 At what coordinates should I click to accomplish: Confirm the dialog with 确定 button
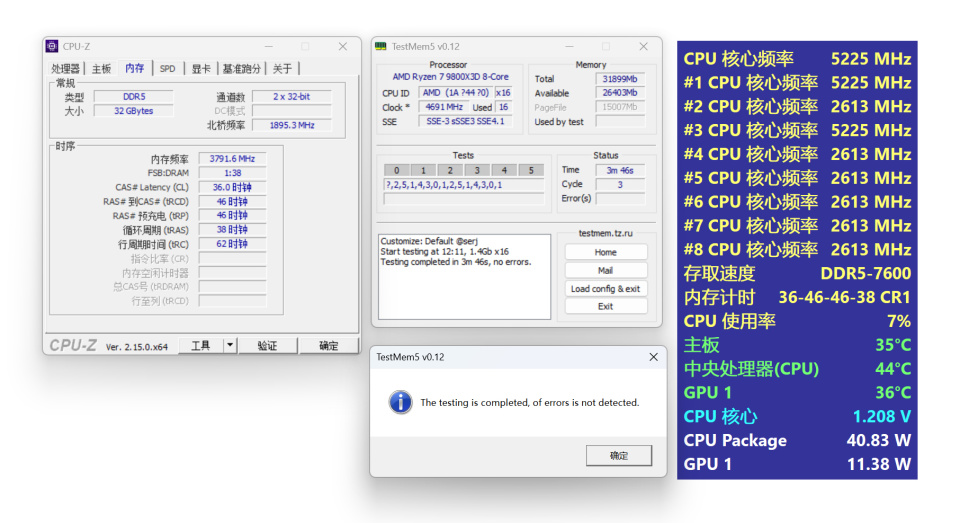click(x=619, y=456)
